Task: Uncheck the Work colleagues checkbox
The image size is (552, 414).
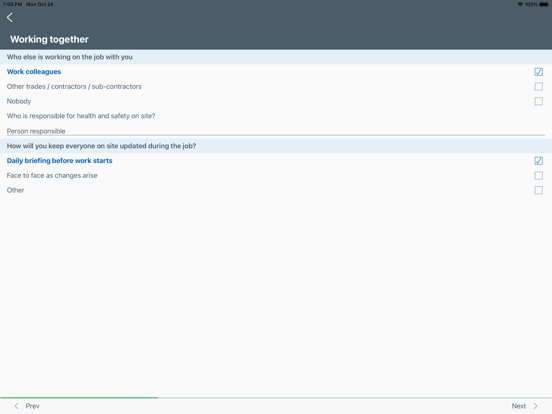Action: (x=538, y=72)
